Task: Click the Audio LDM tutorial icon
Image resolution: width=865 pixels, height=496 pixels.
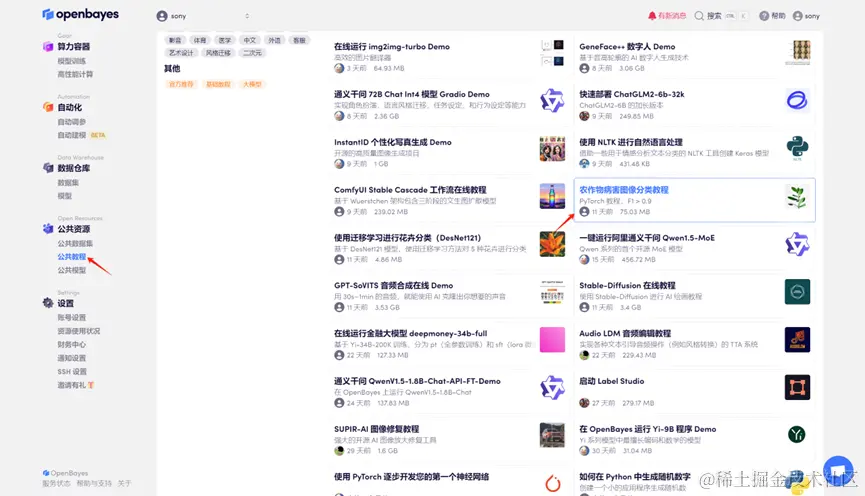Action: pos(798,339)
